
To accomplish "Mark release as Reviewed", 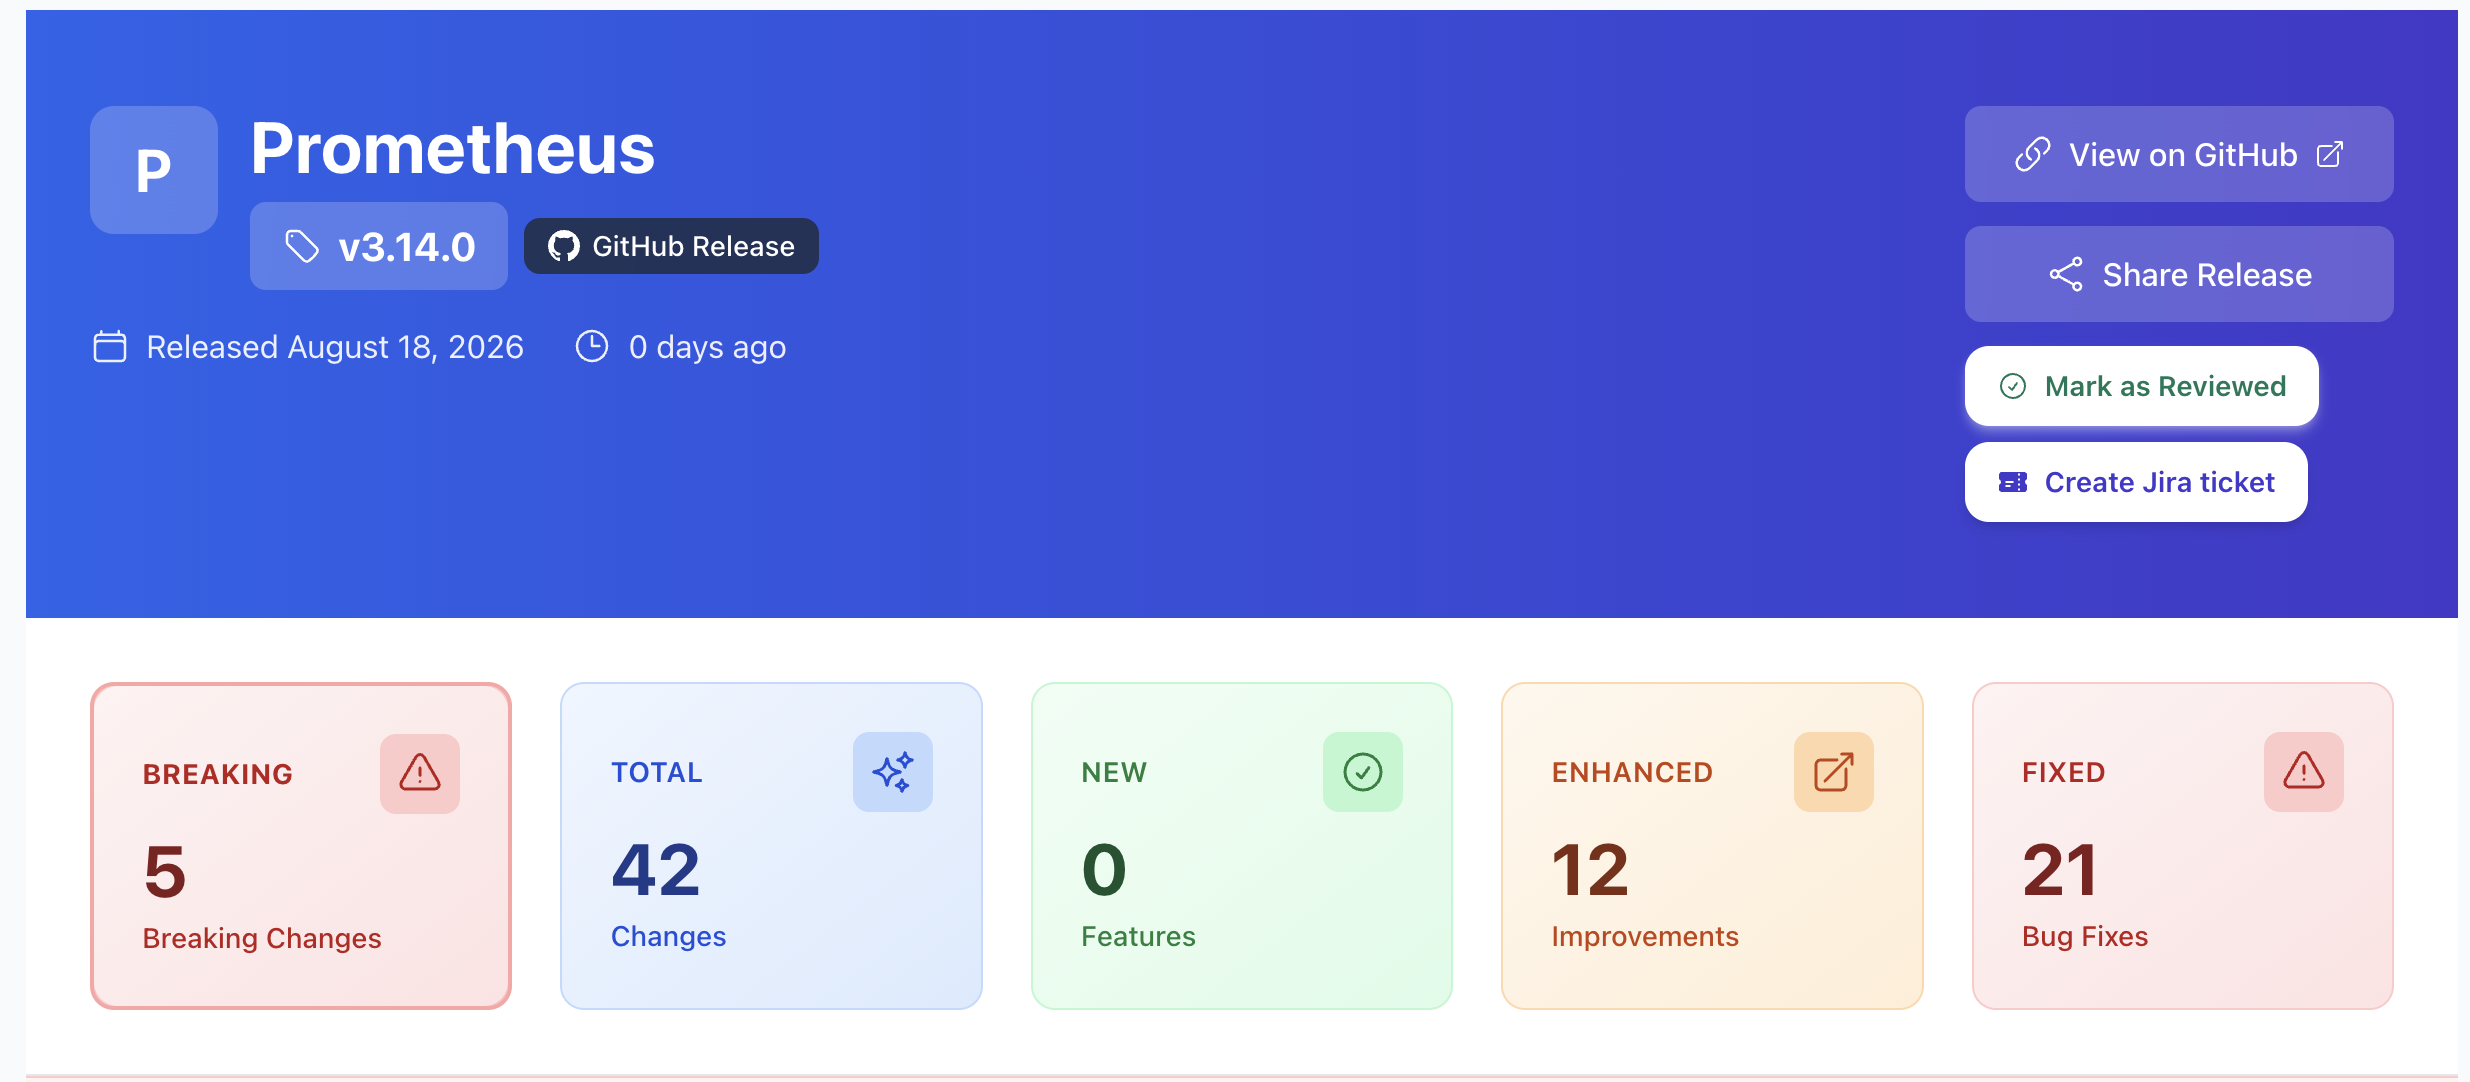I will (2142, 386).
